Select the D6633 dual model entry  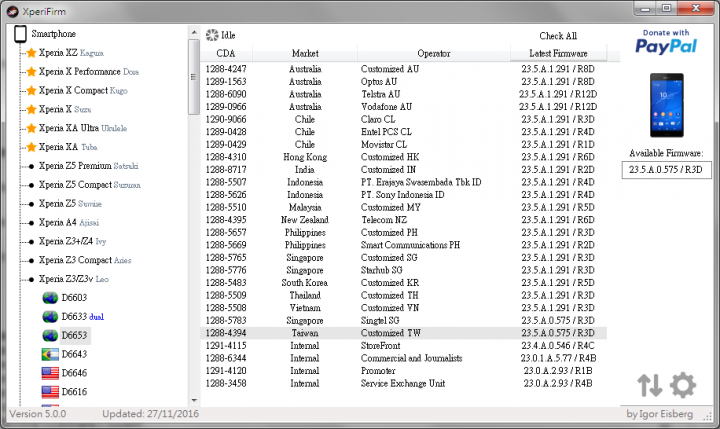[x=83, y=316]
